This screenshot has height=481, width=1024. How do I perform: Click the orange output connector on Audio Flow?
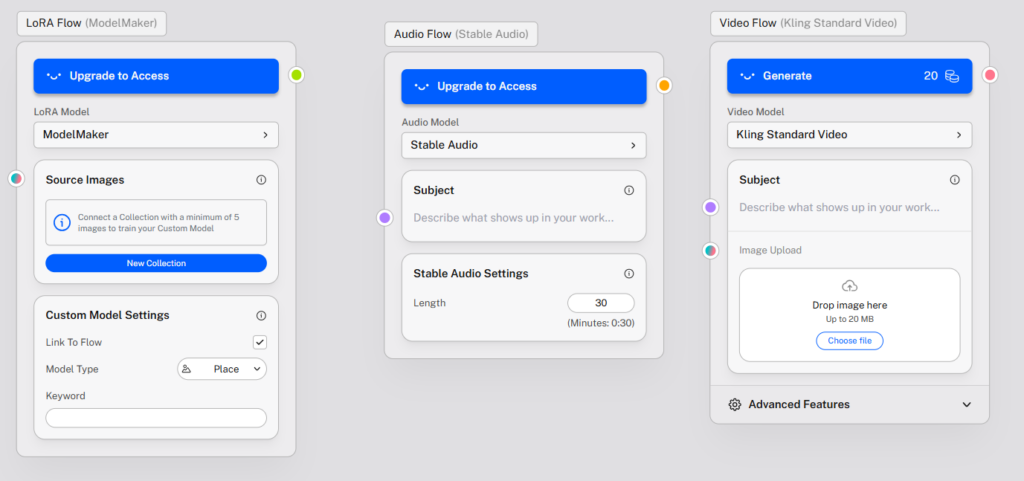tap(664, 86)
